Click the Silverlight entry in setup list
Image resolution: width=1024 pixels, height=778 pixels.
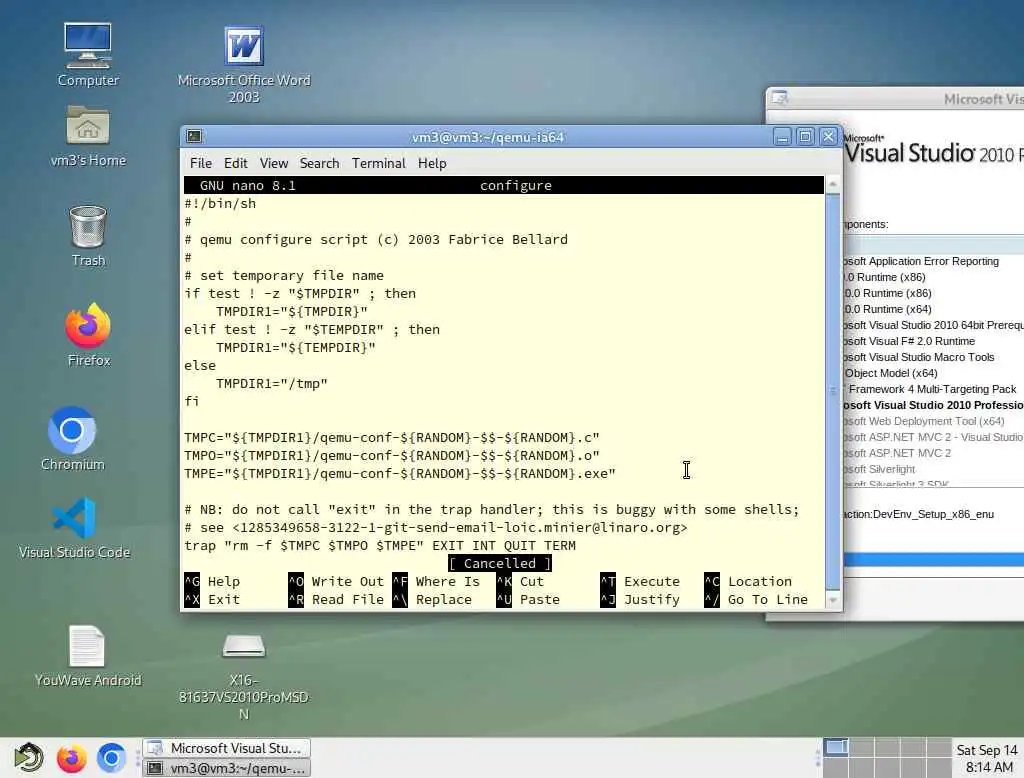click(x=880, y=469)
